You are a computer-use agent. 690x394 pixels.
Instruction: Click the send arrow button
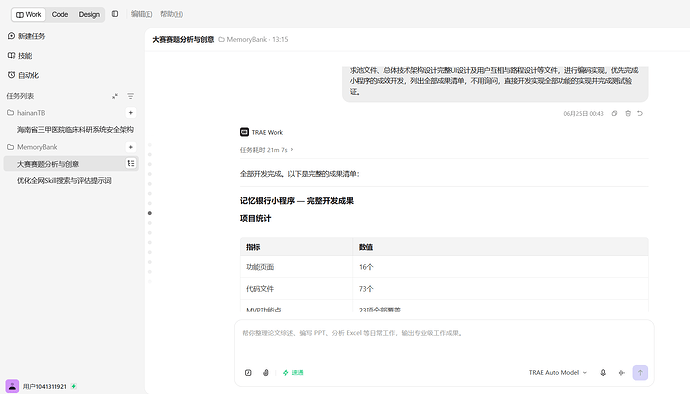click(640, 372)
